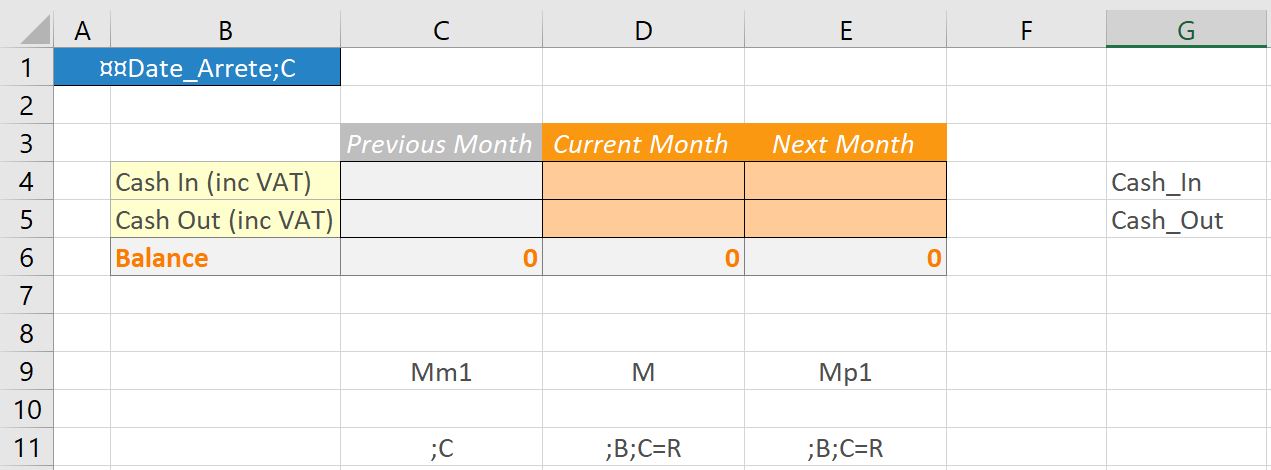The width and height of the screenshot is (1271, 470).
Task: Select the Next Month header cell
Action: [x=845, y=143]
